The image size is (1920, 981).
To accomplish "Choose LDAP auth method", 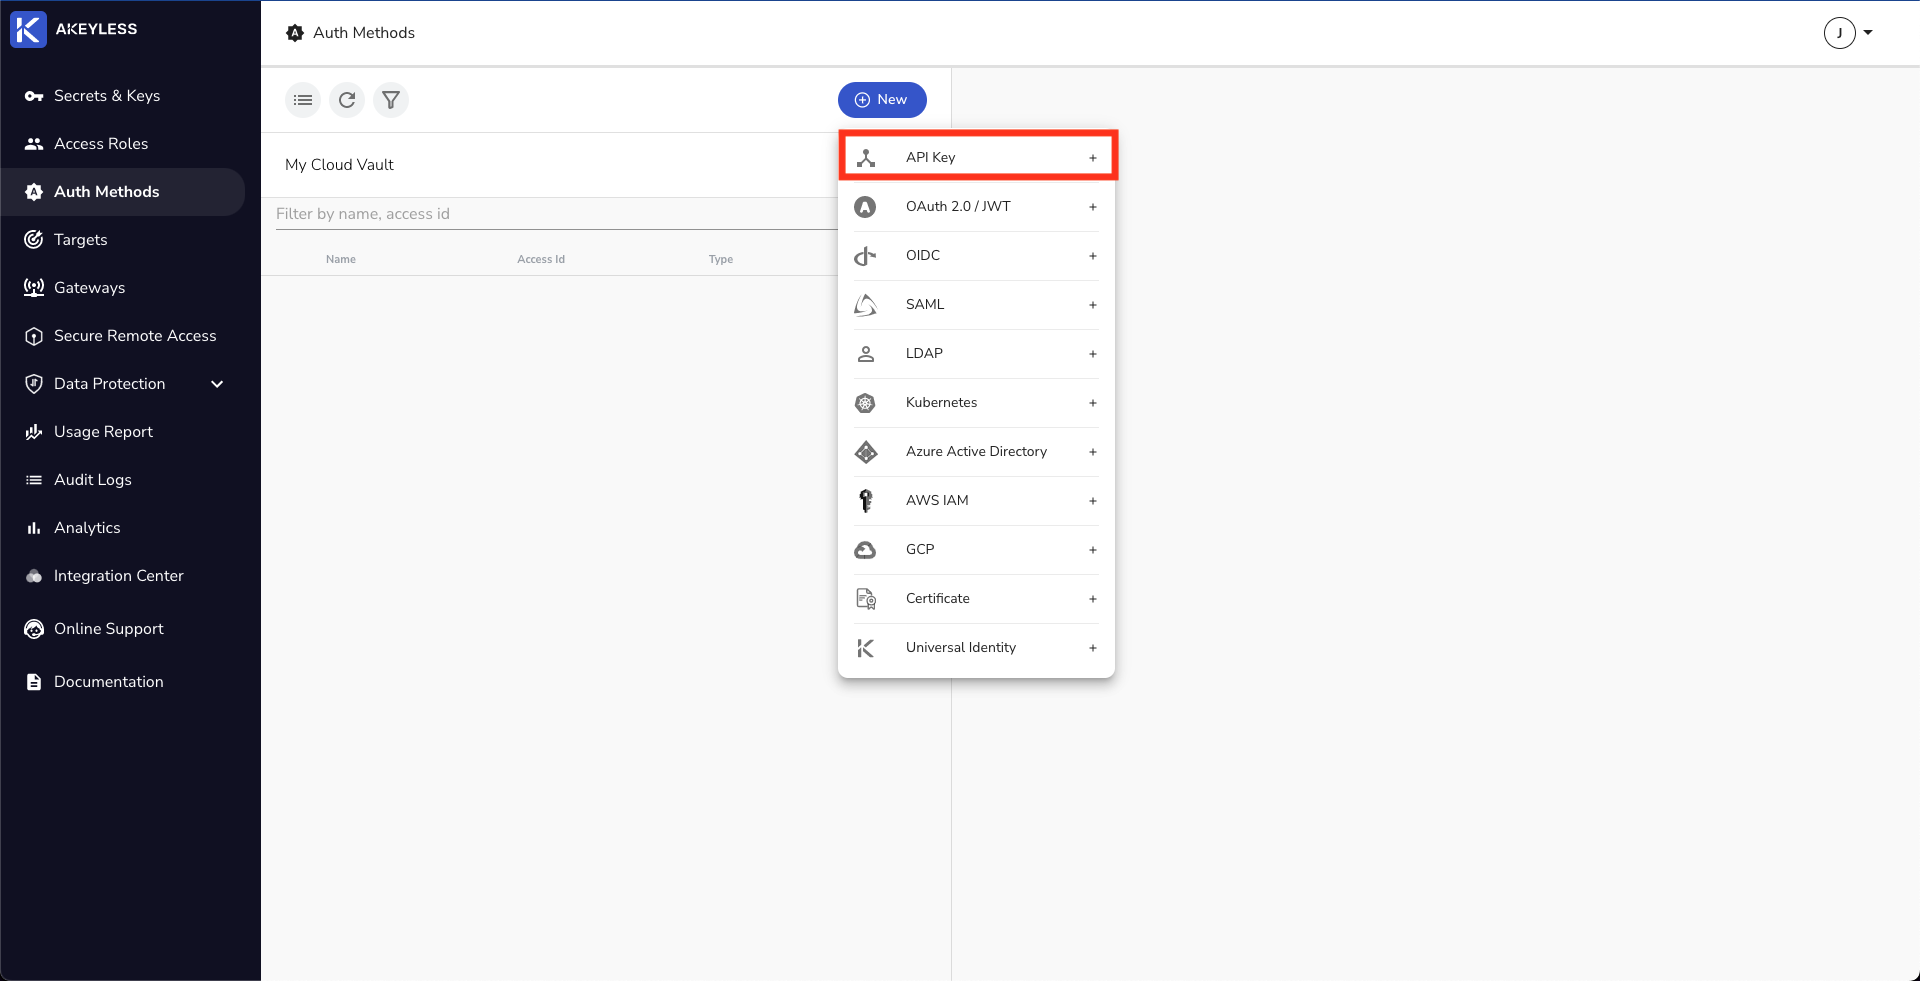I will click(x=977, y=354).
